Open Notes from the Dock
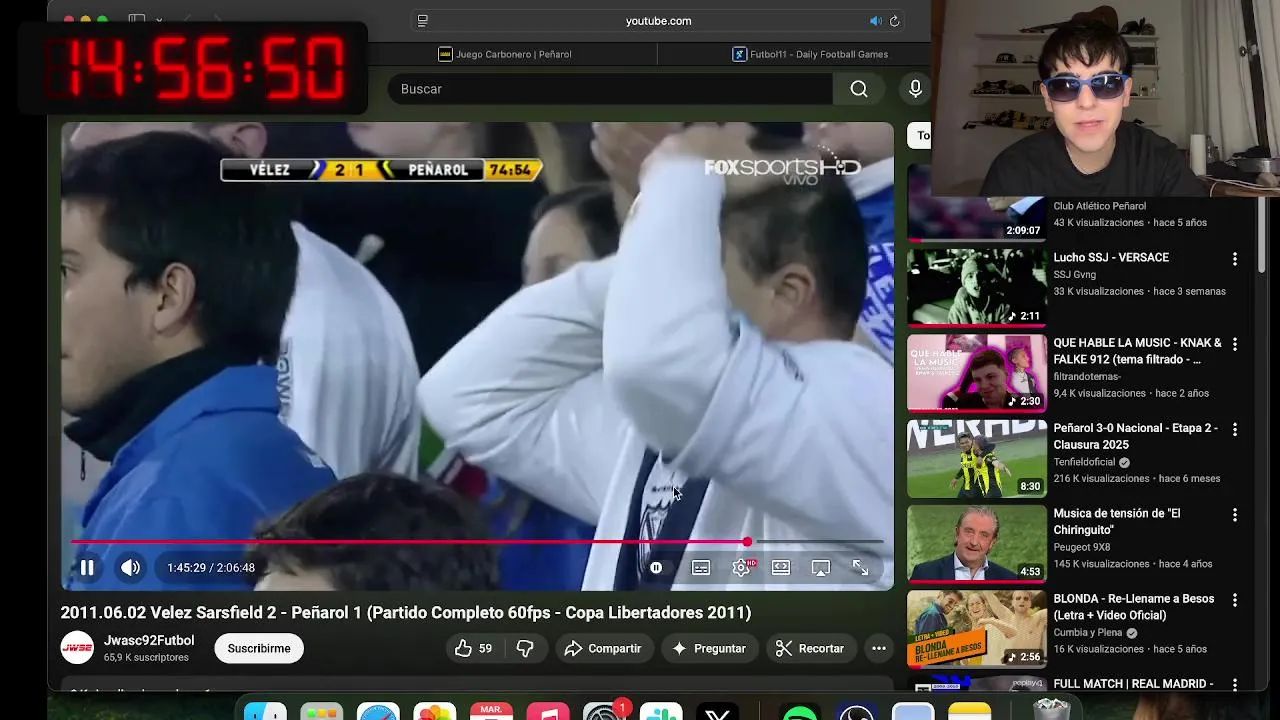This screenshot has height=720, width=1280. pos(969,711)
